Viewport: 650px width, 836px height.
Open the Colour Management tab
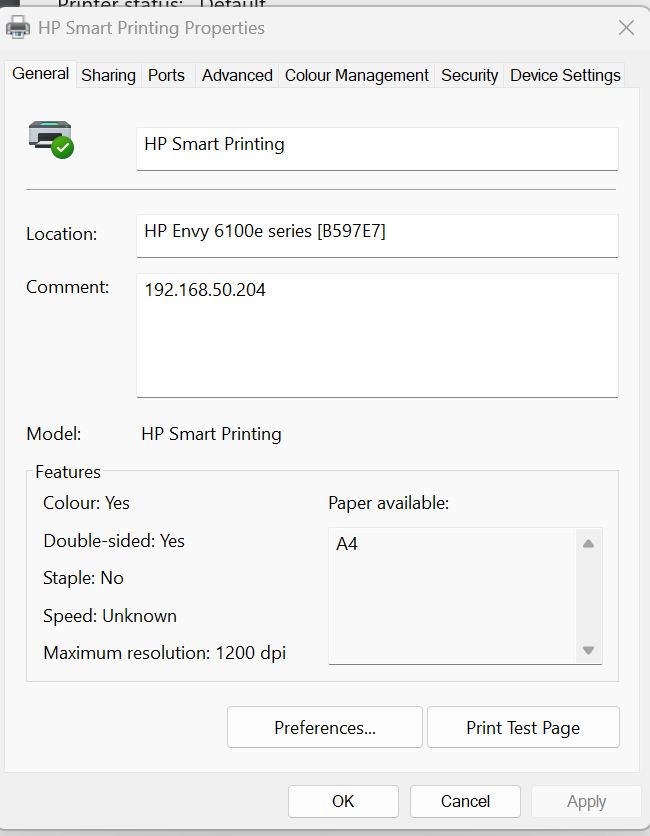coord(356,76)
